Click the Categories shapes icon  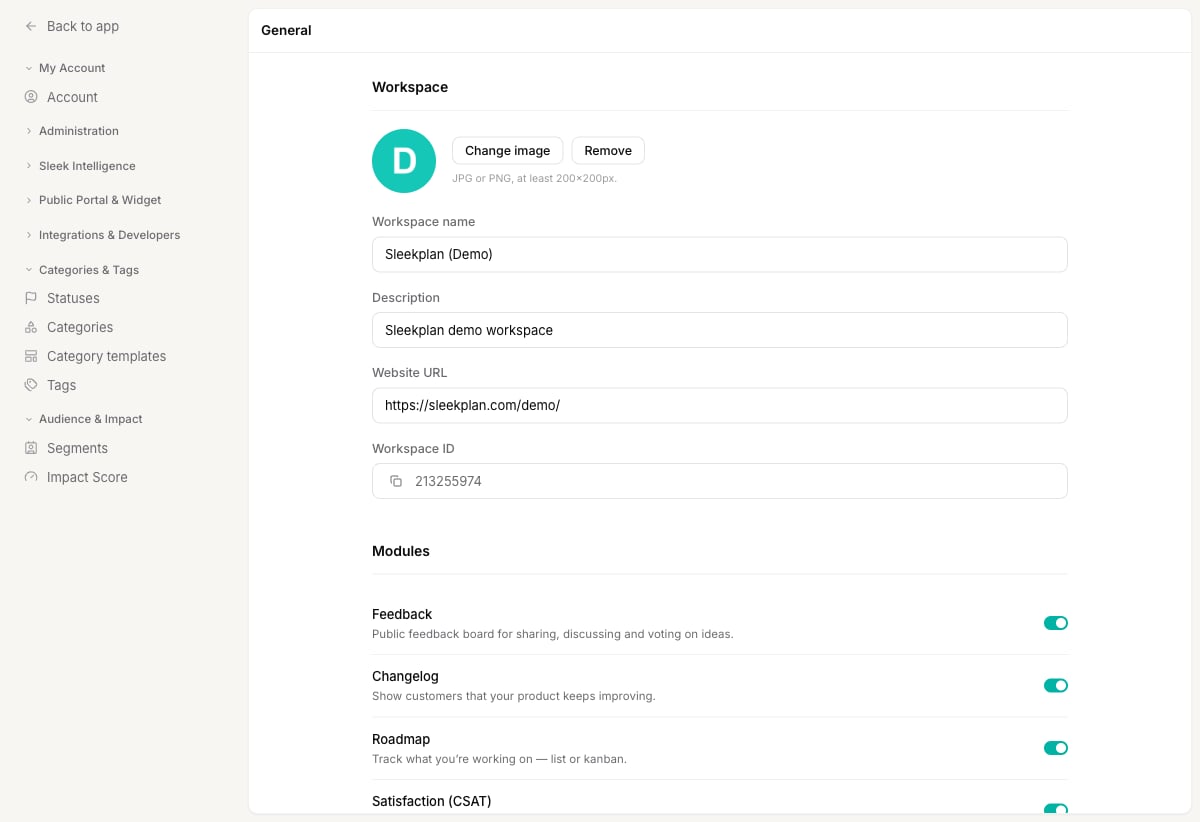[31, 327]
